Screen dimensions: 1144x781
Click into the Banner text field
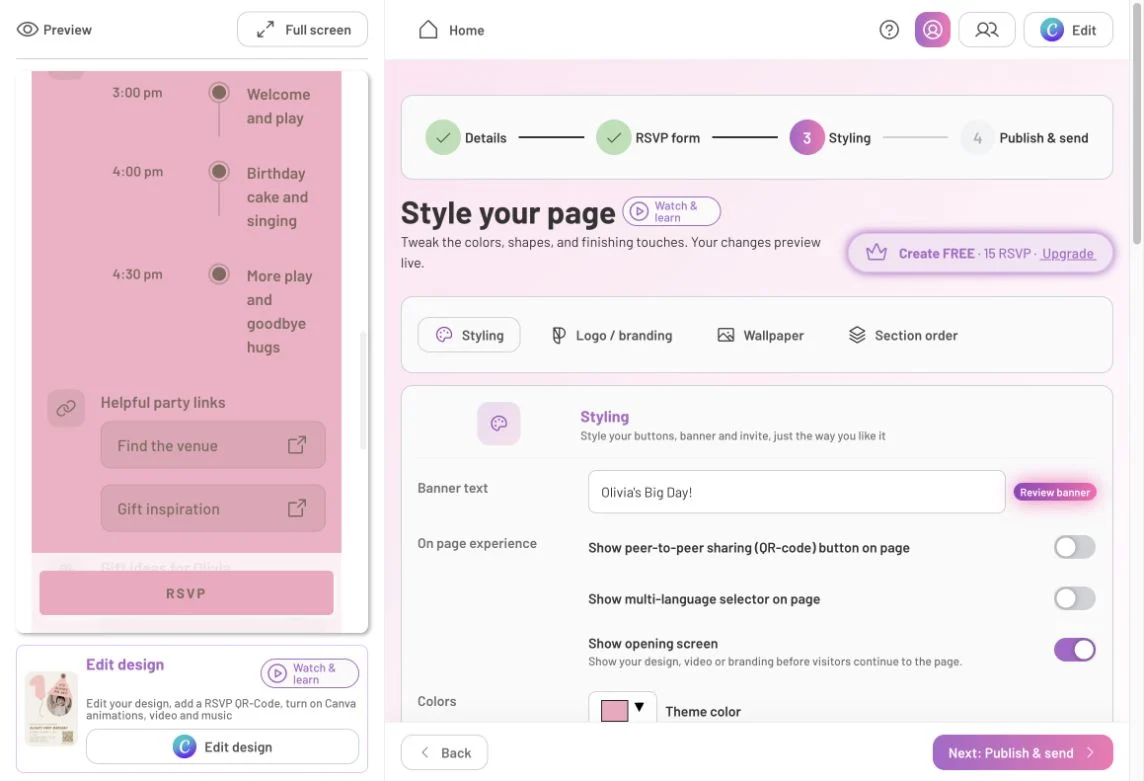[796, 492]
